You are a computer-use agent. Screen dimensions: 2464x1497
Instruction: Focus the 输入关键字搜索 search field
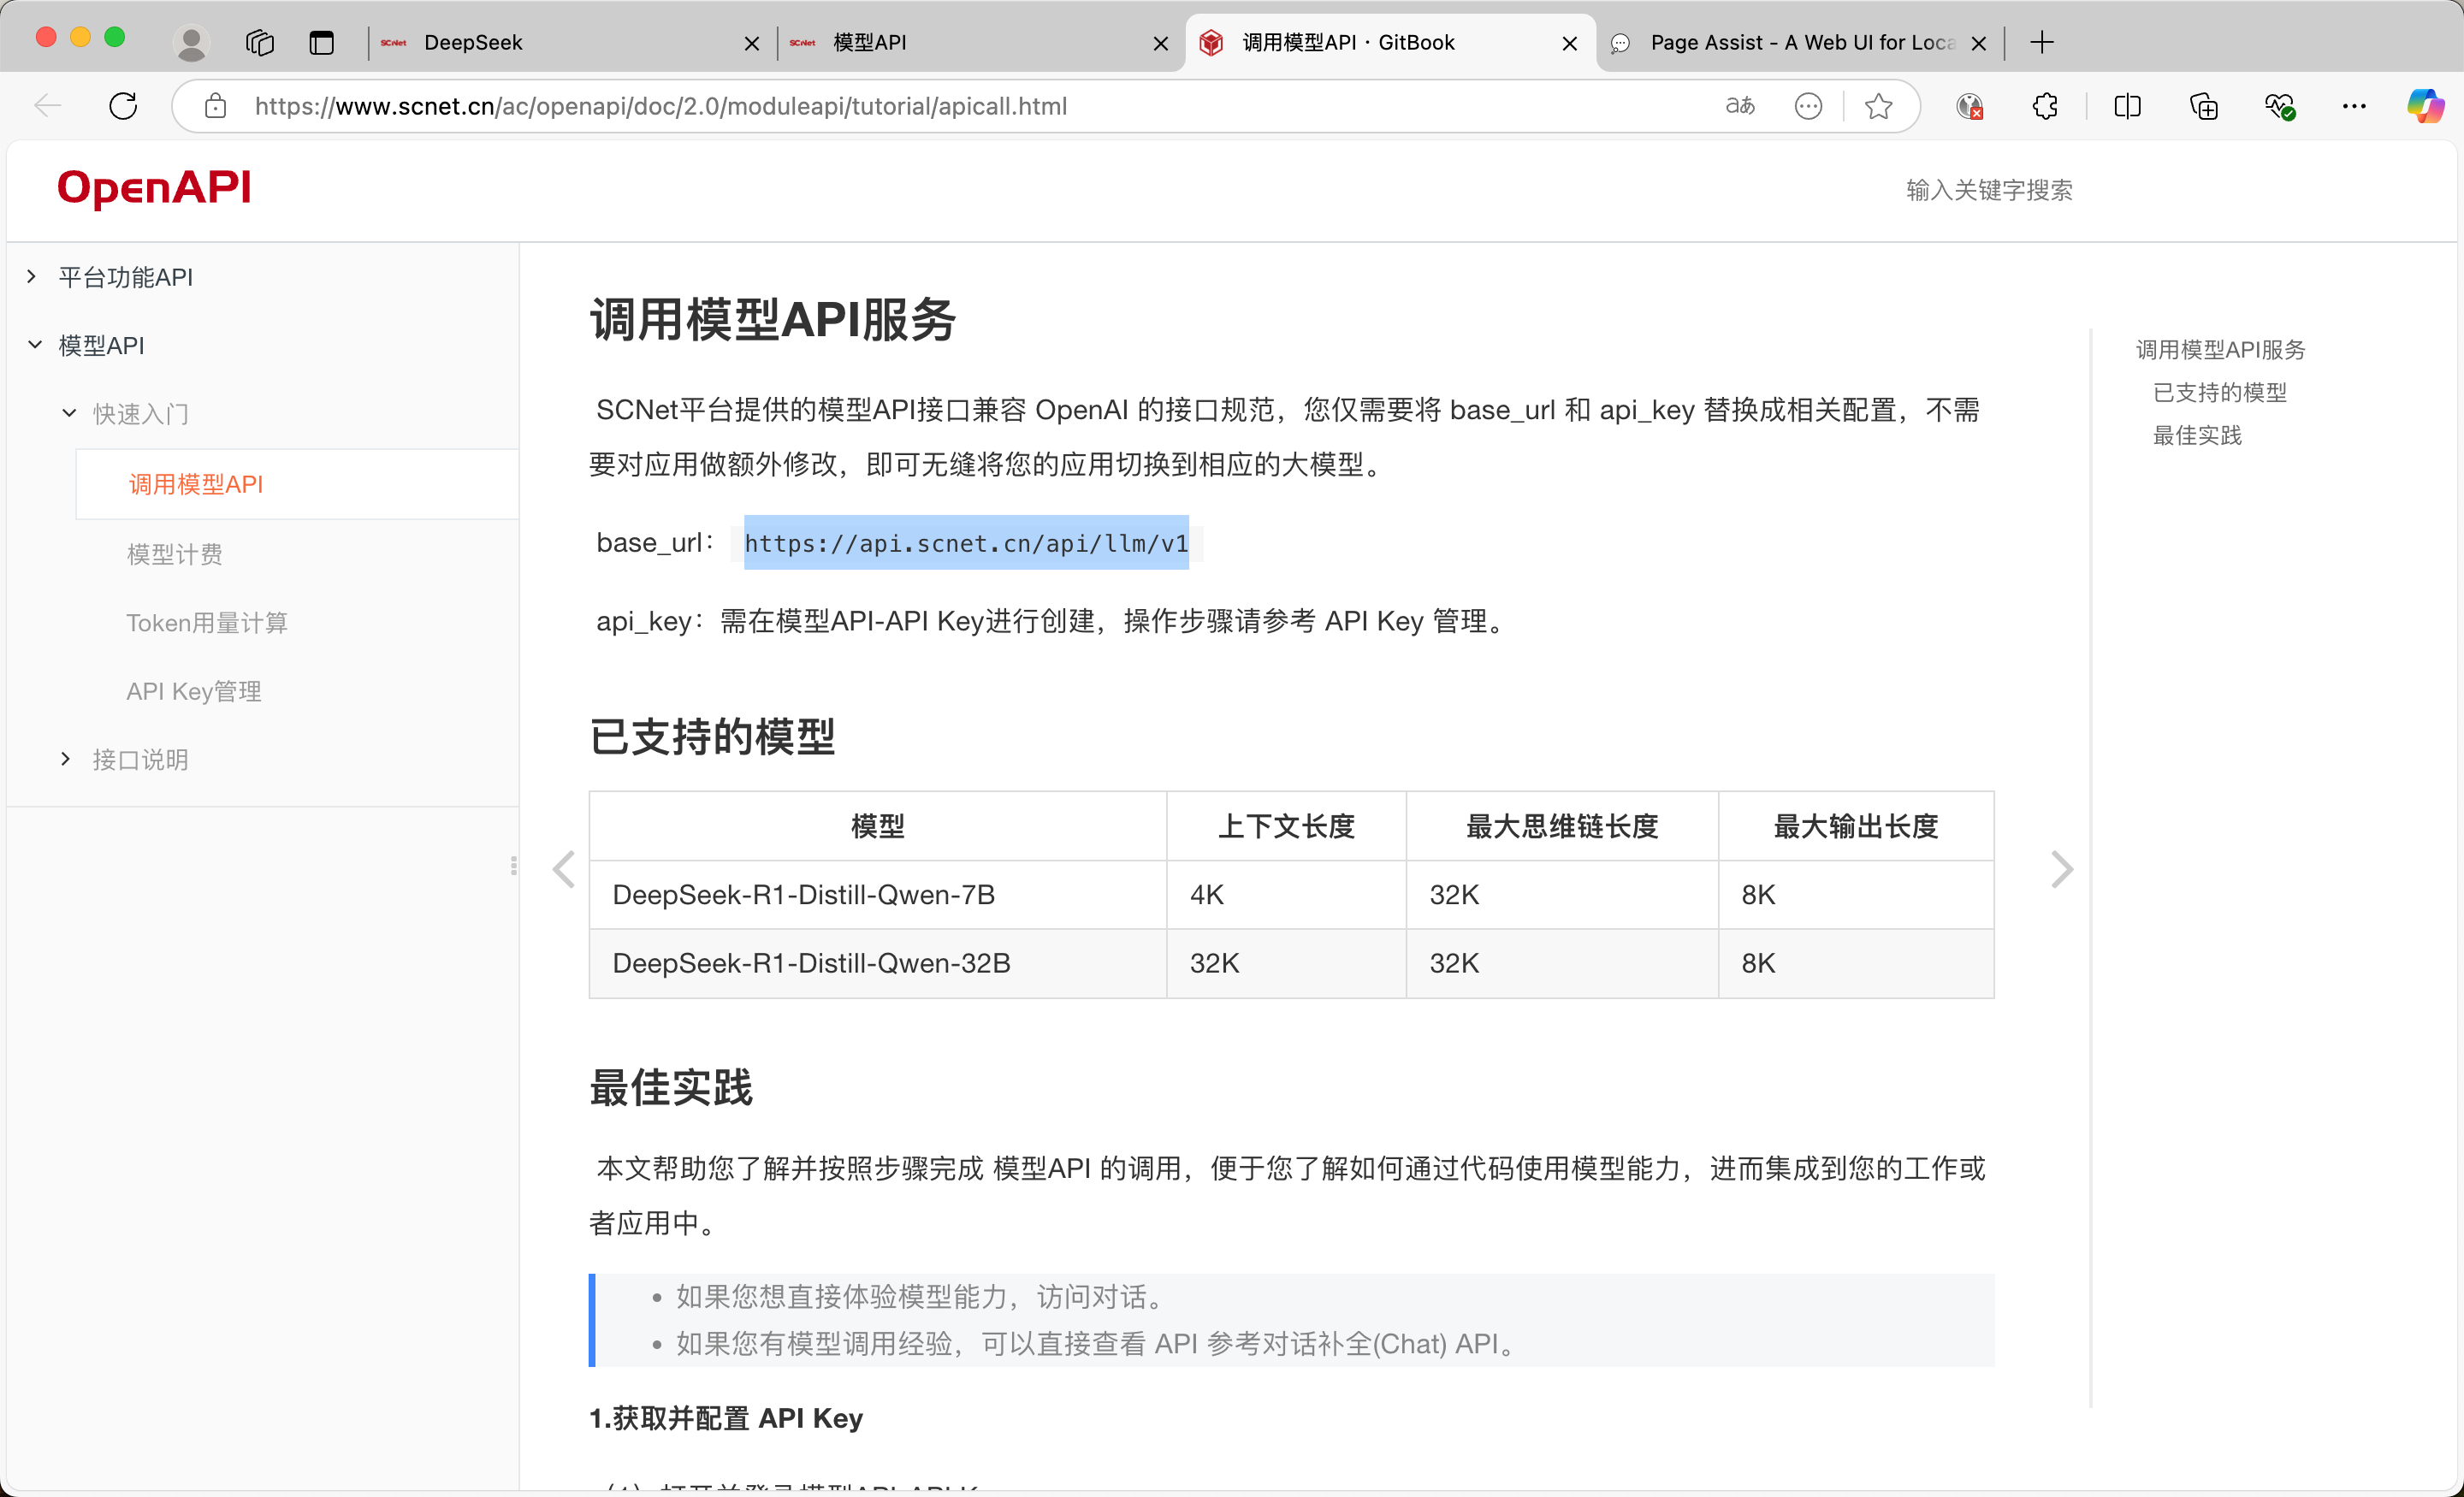(x=1989, y=190)
